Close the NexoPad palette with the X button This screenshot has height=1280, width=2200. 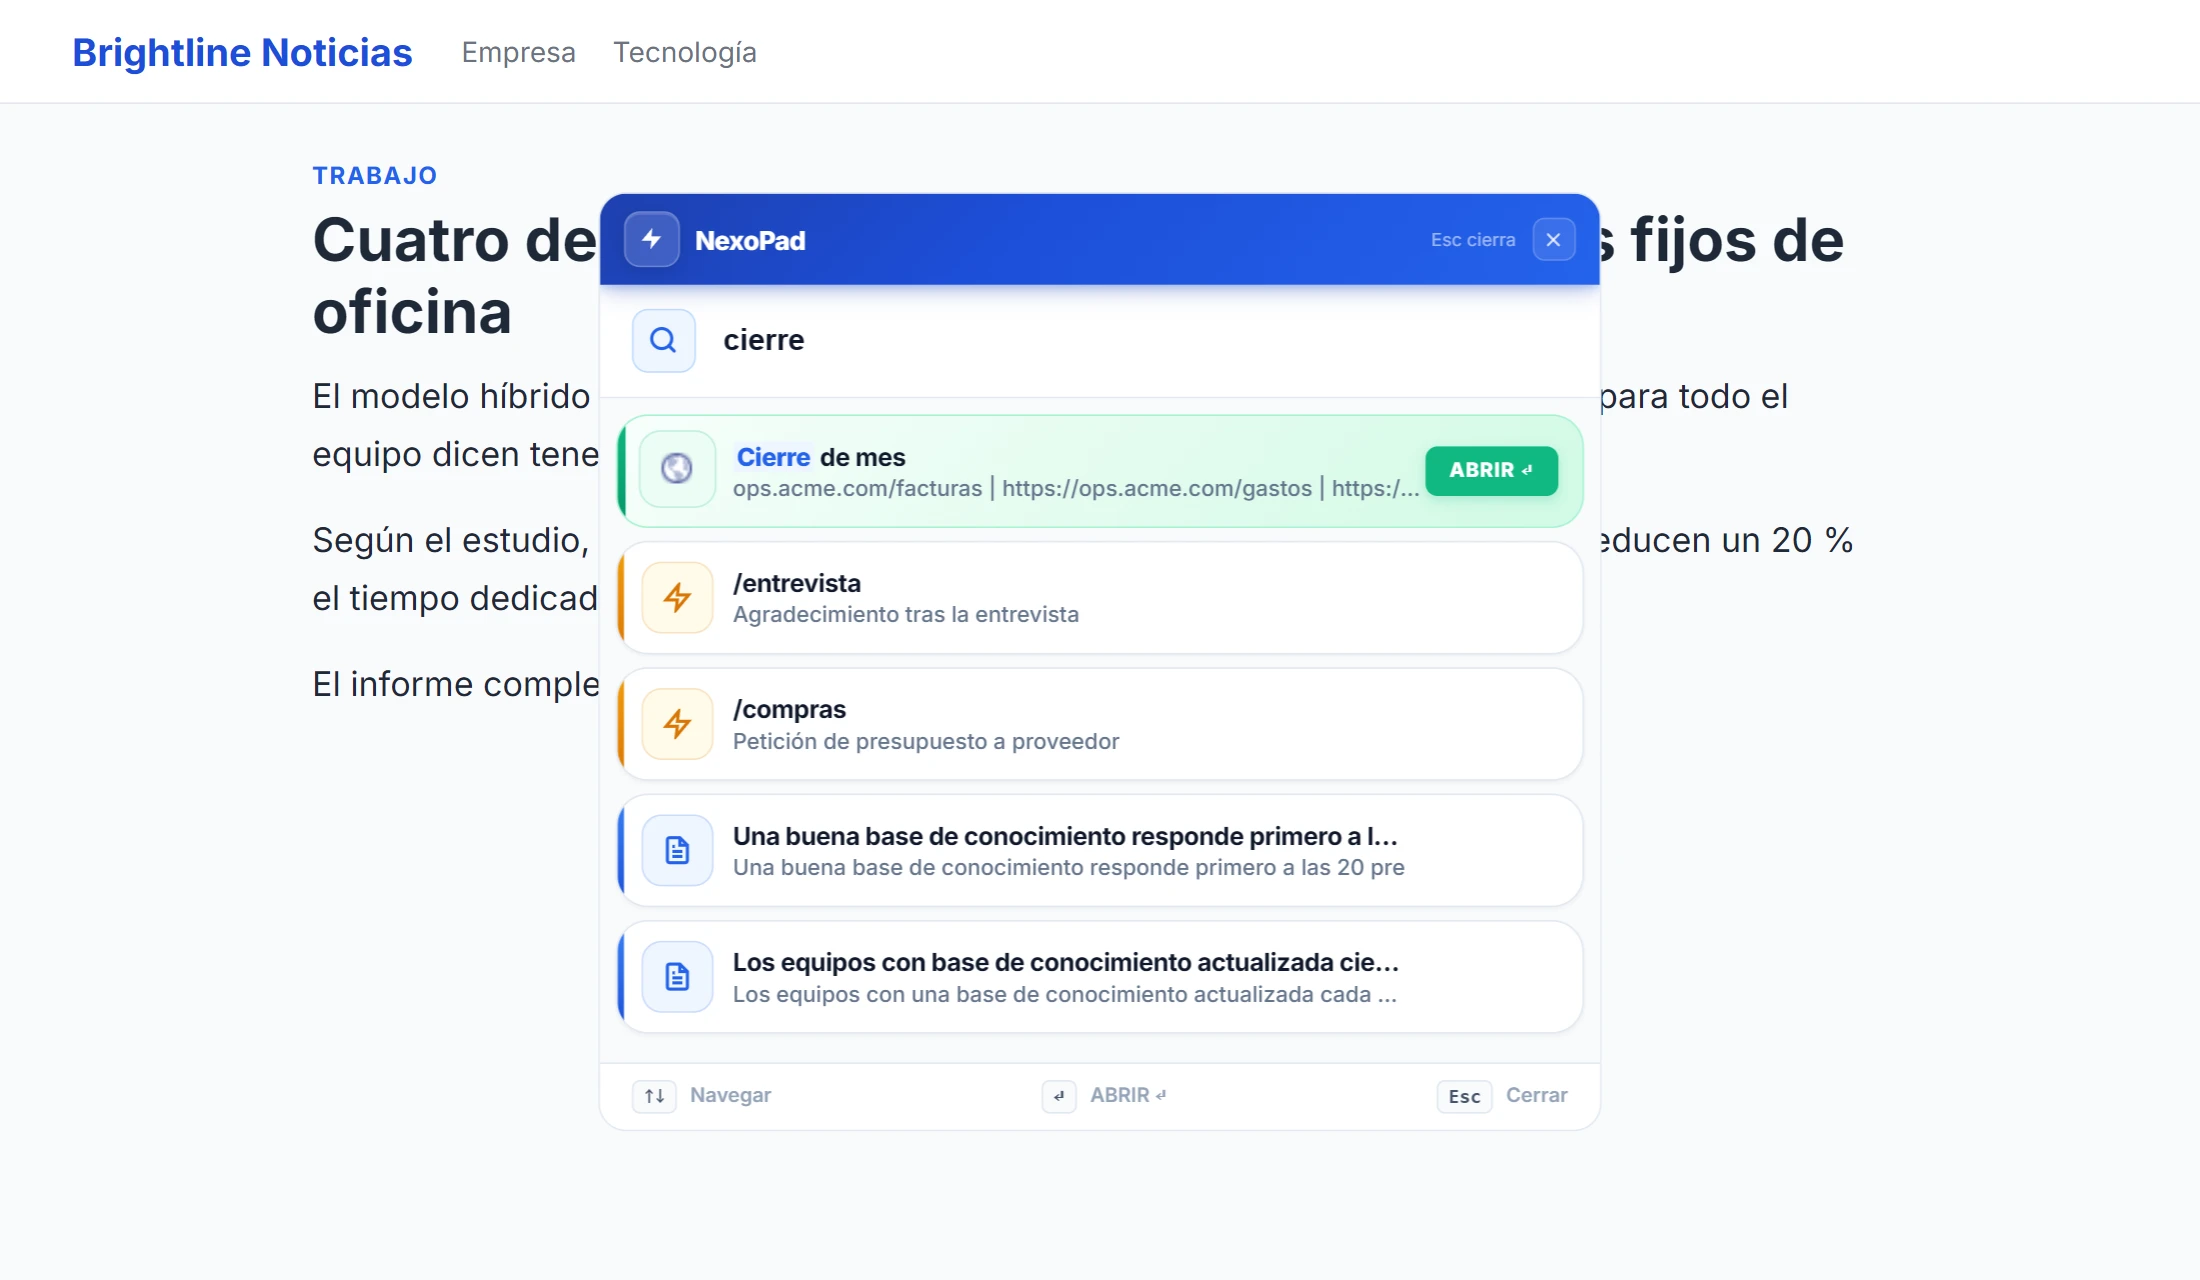pyautogui.click(x=1553, y=239)
